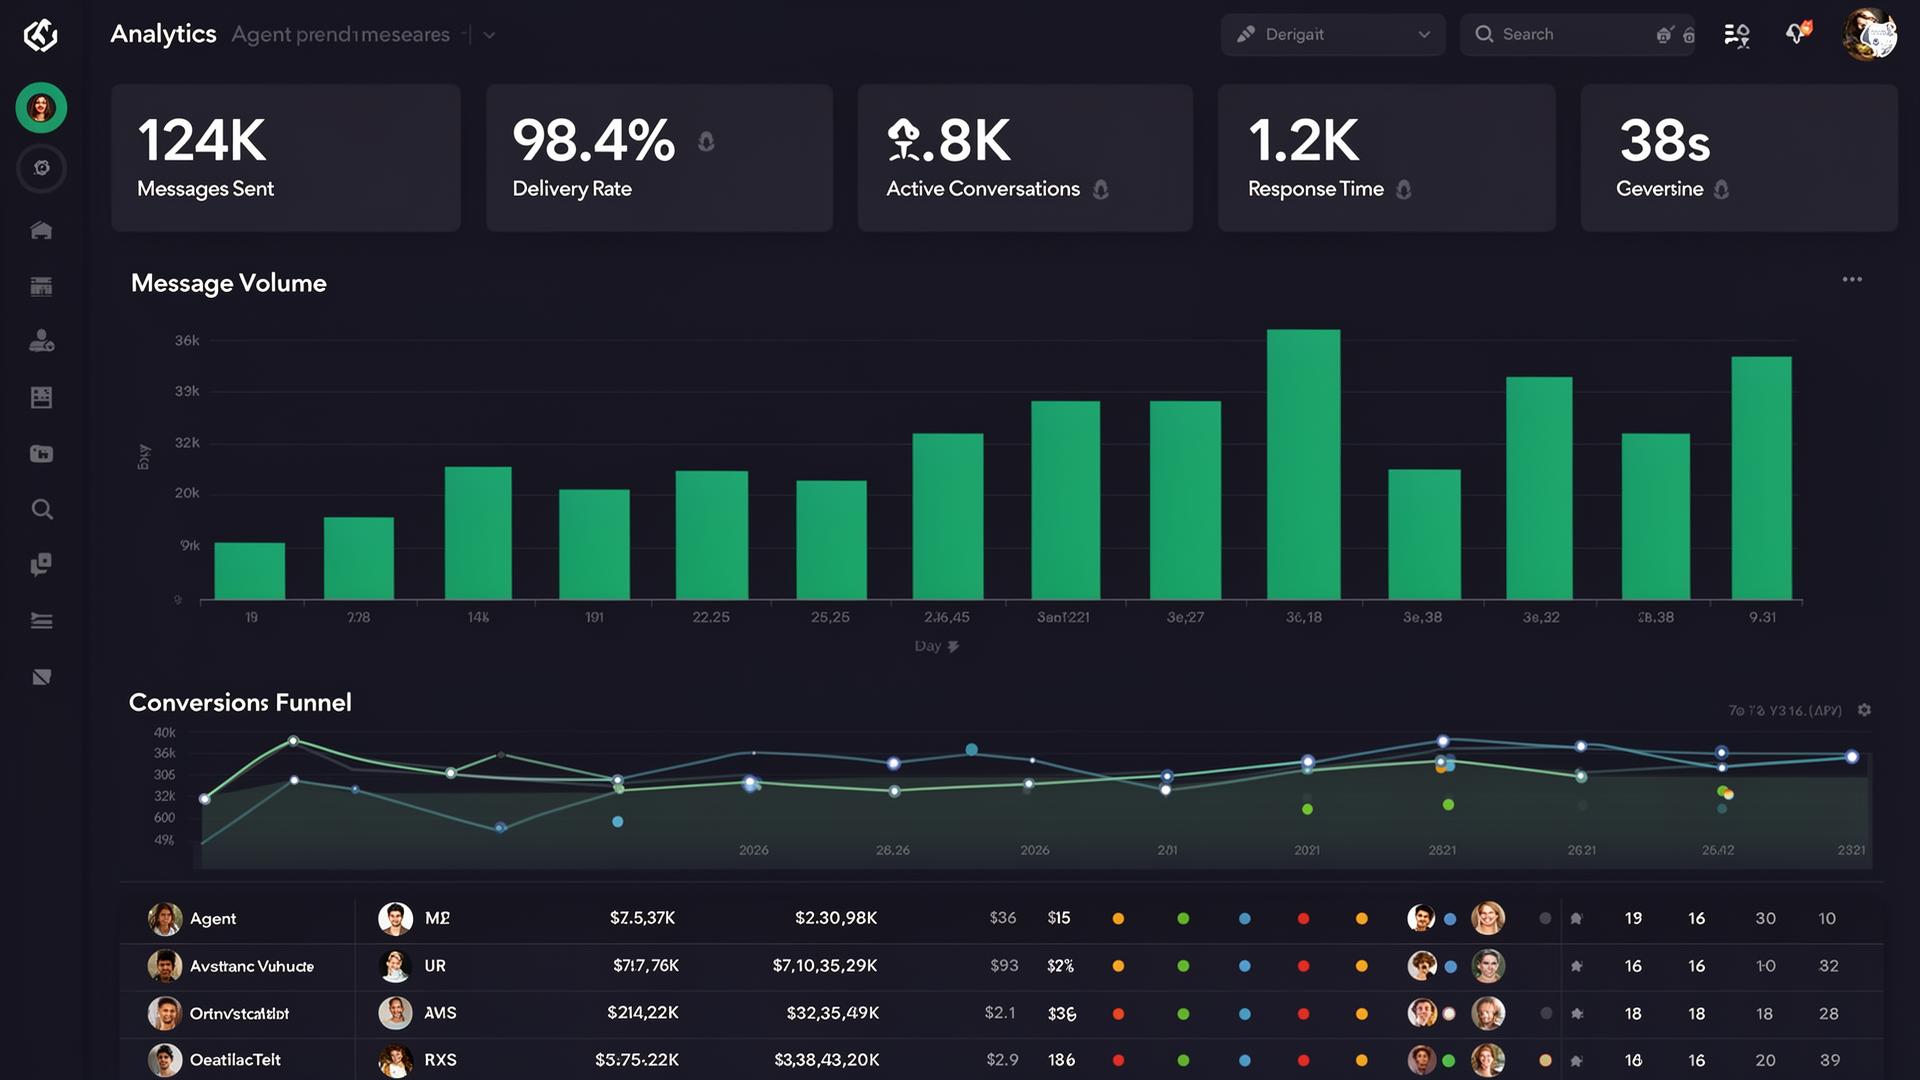The width and height of the screenshot is (1920, 1080).
Task: Click the orange dot in Agent row
Action: click(x=1118, y=918)
